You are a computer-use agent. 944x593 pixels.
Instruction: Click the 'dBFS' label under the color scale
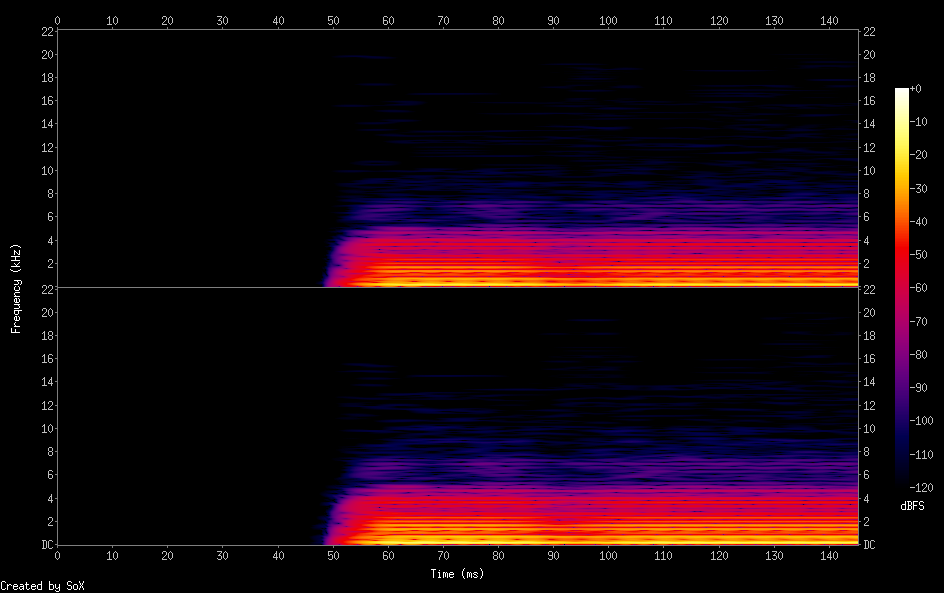(x=912, y=506)
